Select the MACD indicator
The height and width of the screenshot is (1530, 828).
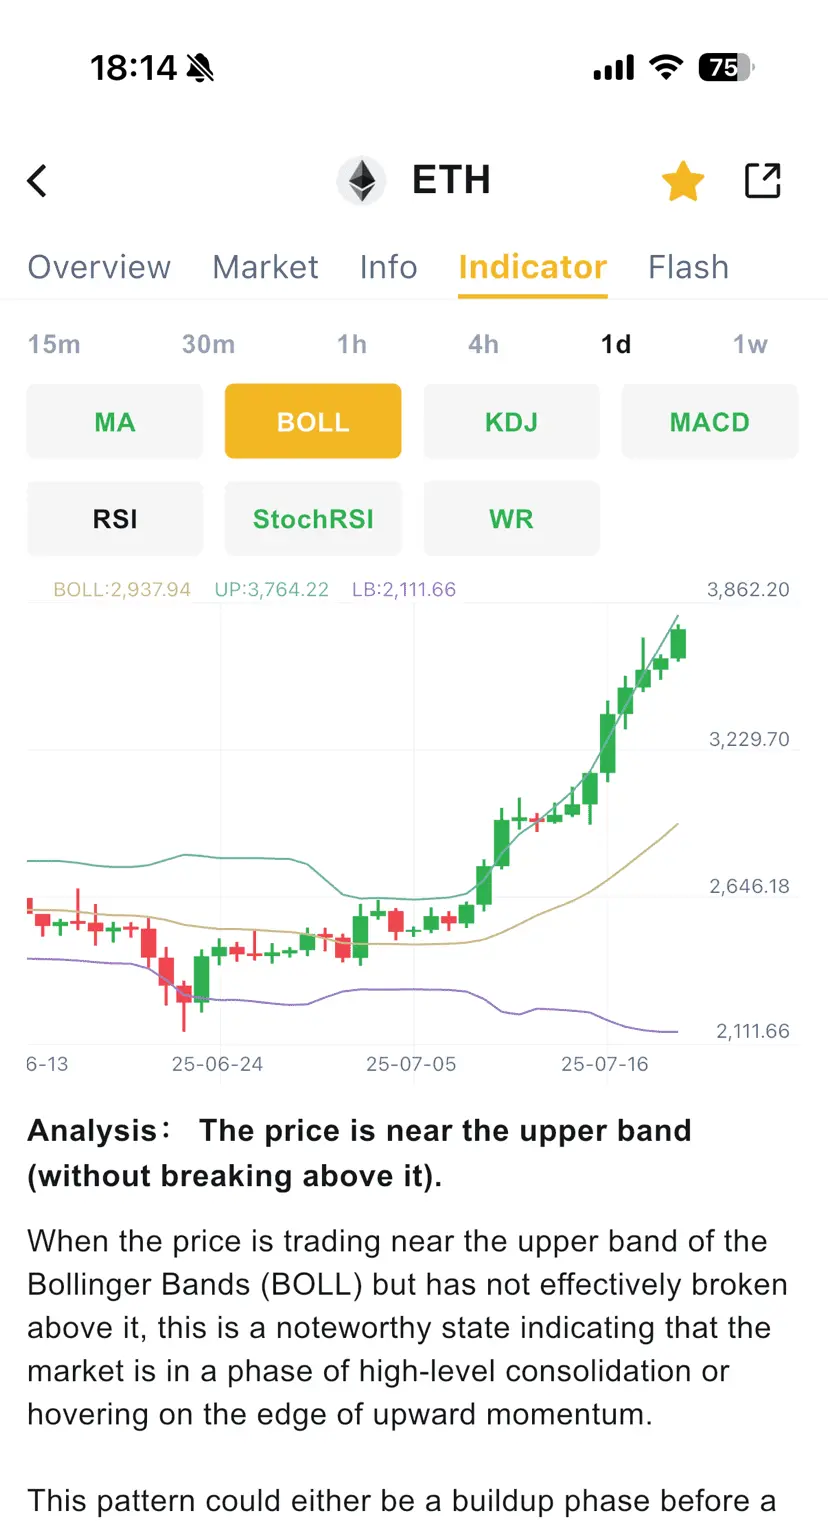710,421
